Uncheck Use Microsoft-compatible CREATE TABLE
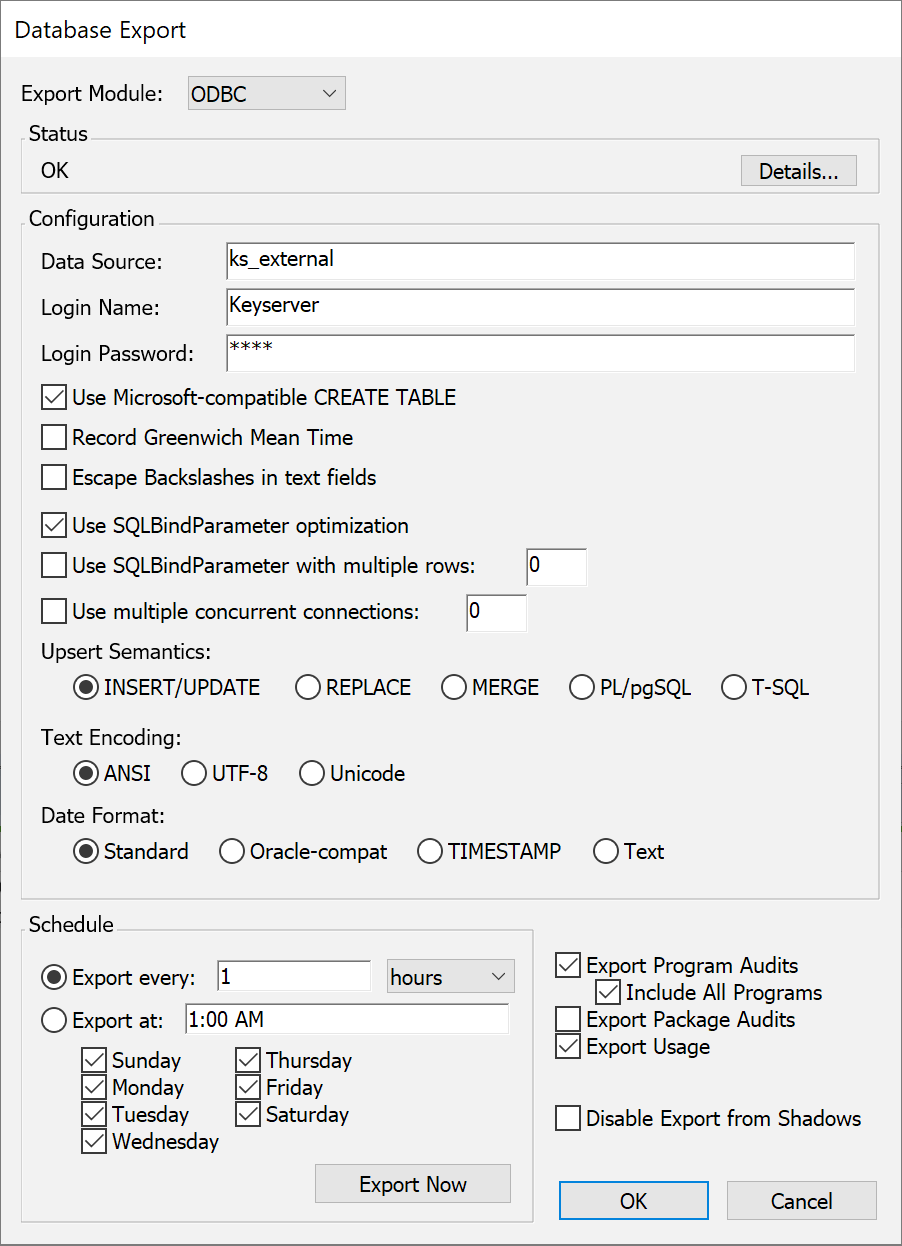The width and height of the screenshot is (902, 1246). [54, 398]
